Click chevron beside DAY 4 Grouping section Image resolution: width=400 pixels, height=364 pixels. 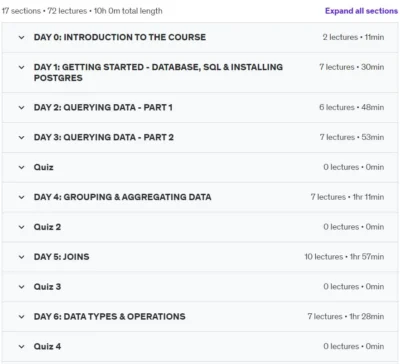[x=21, y=197]
